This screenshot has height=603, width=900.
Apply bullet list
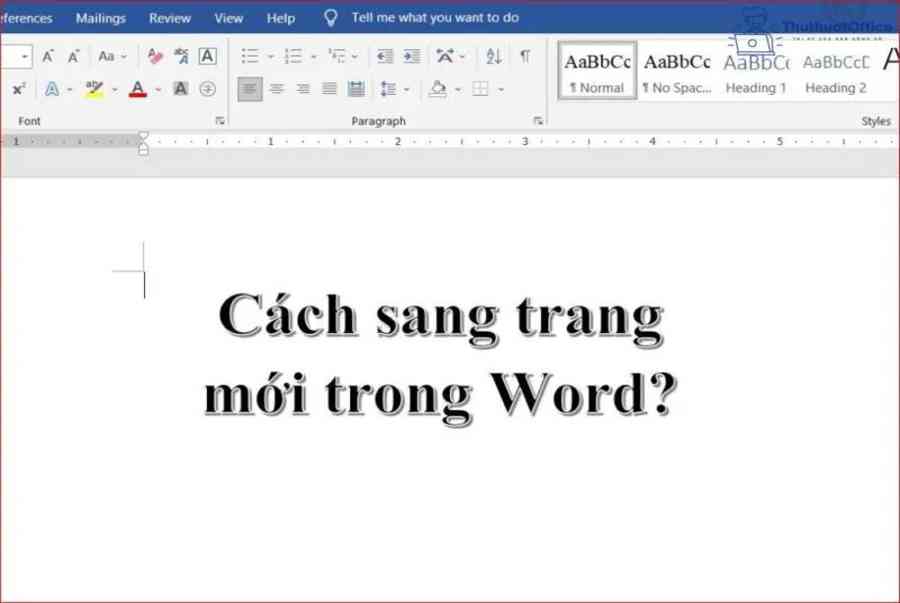(250, 56)
